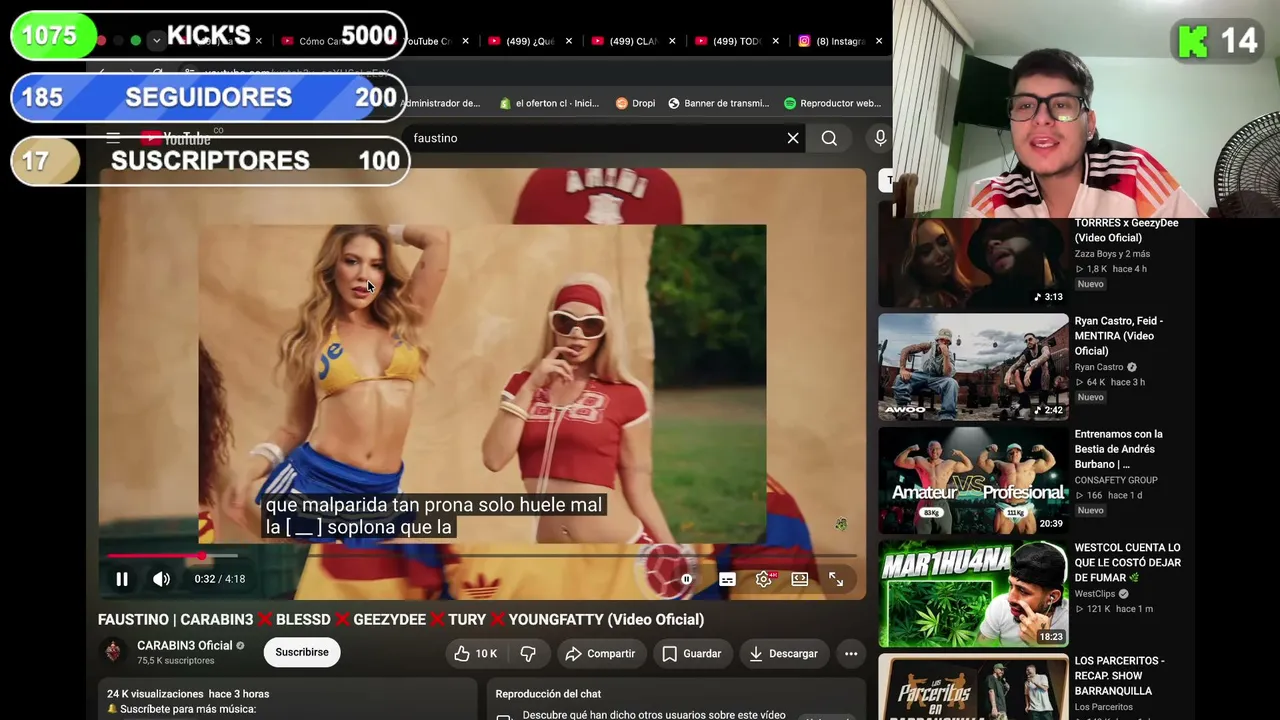Open 'LOS PARCERITOS - RECAP. SHOW' title
Screen dimensions: 1280x720
[x=1120, y=676]
